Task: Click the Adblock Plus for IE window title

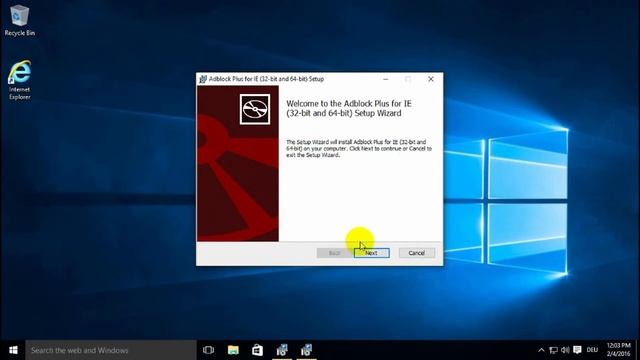Action: click(x=266, y=79)
